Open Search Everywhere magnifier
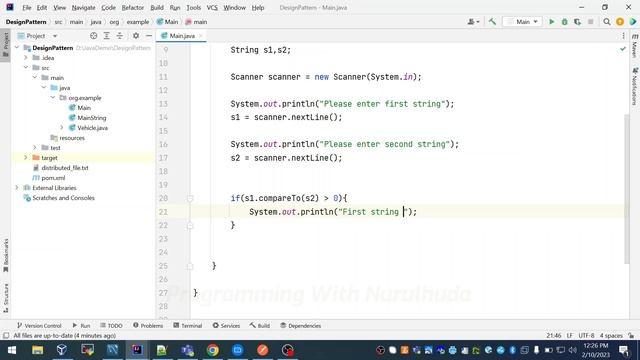 pos(607,22)
